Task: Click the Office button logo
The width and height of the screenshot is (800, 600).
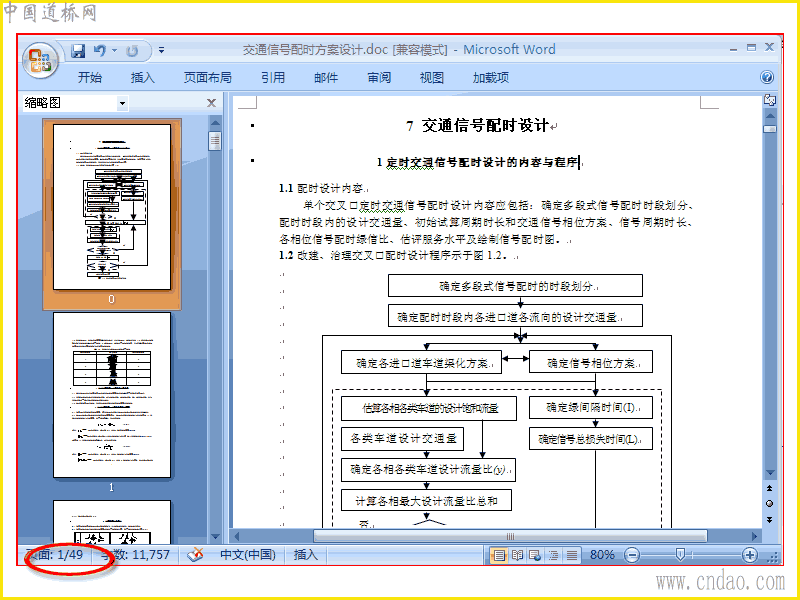Action: pyautogui.click(x=40, y=61)
